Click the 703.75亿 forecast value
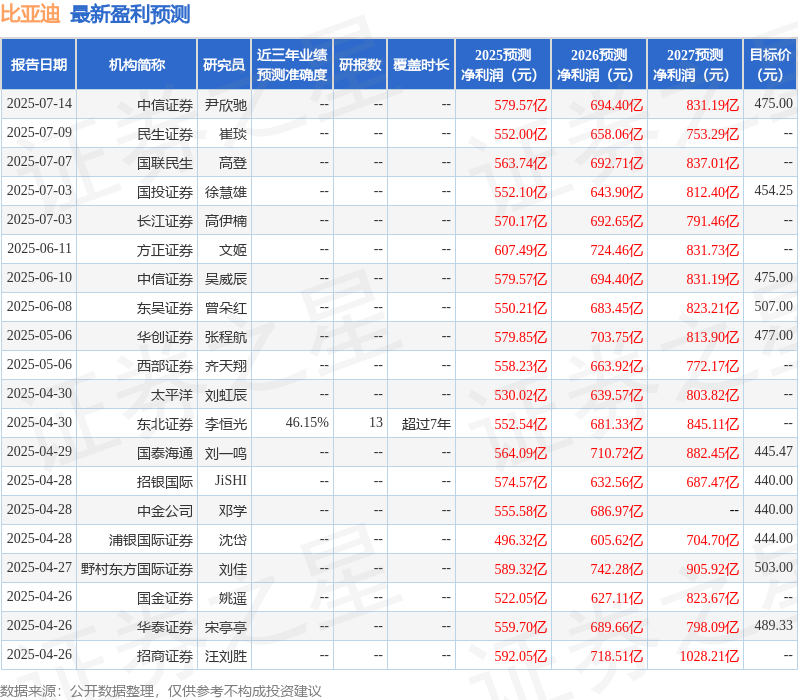The width and height of the screenshot is (798, 700). [x=617, y=338]
